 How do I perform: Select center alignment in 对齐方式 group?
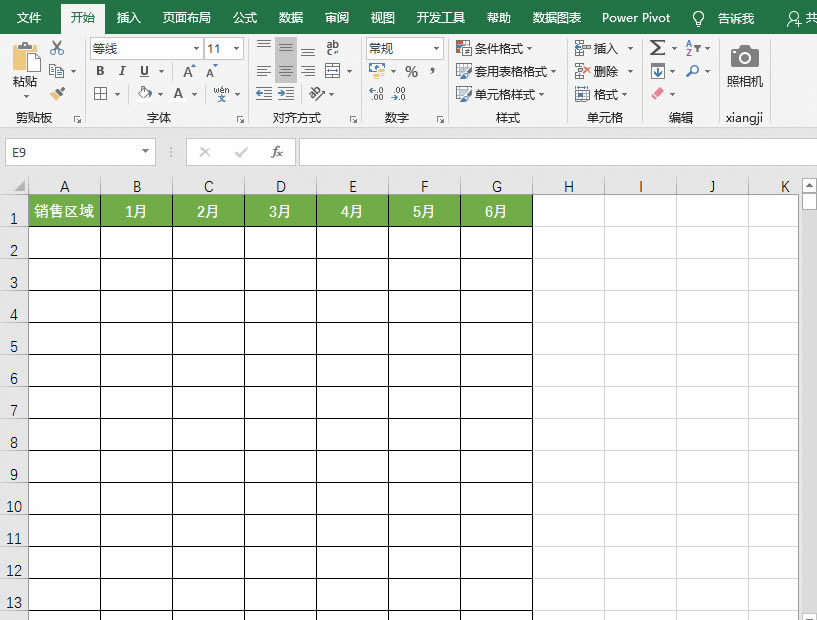[x=286, y=71]
